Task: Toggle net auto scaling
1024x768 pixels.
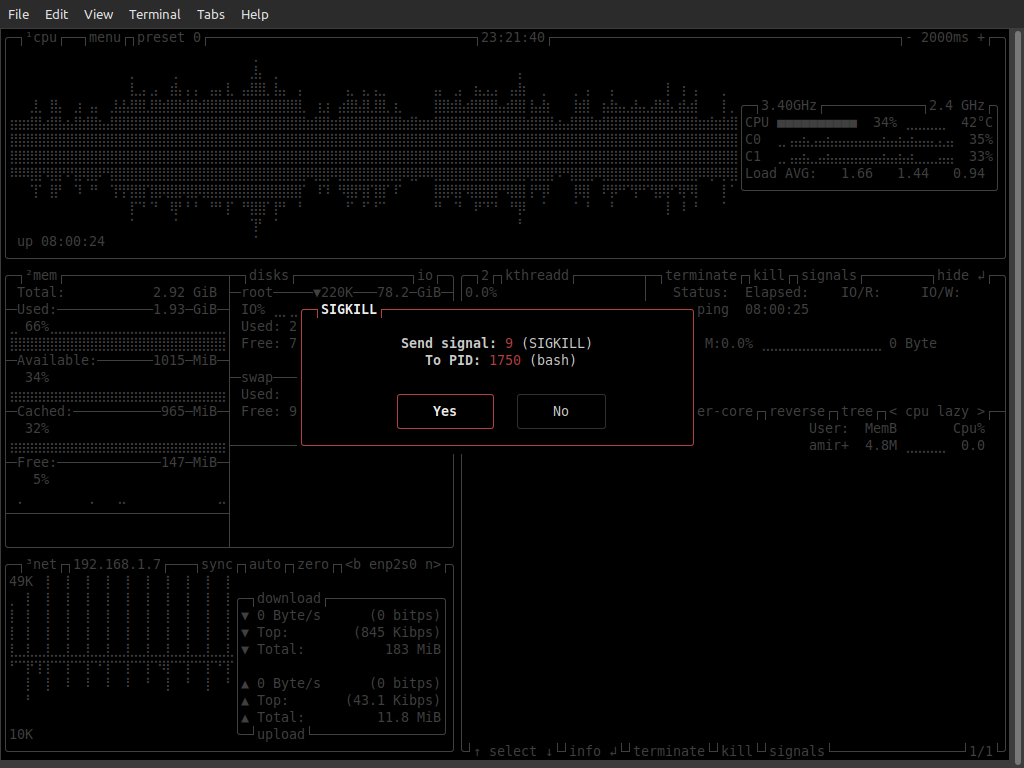Action: click(x=264, y=564)
